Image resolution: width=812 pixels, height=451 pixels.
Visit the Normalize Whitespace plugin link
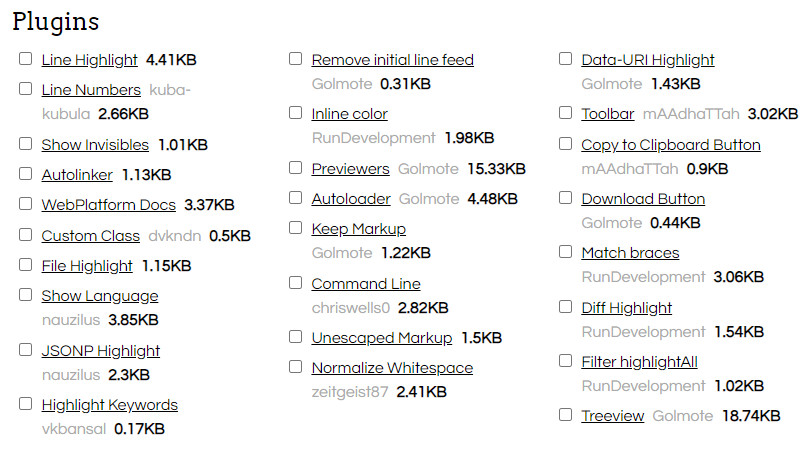point(392,368)
